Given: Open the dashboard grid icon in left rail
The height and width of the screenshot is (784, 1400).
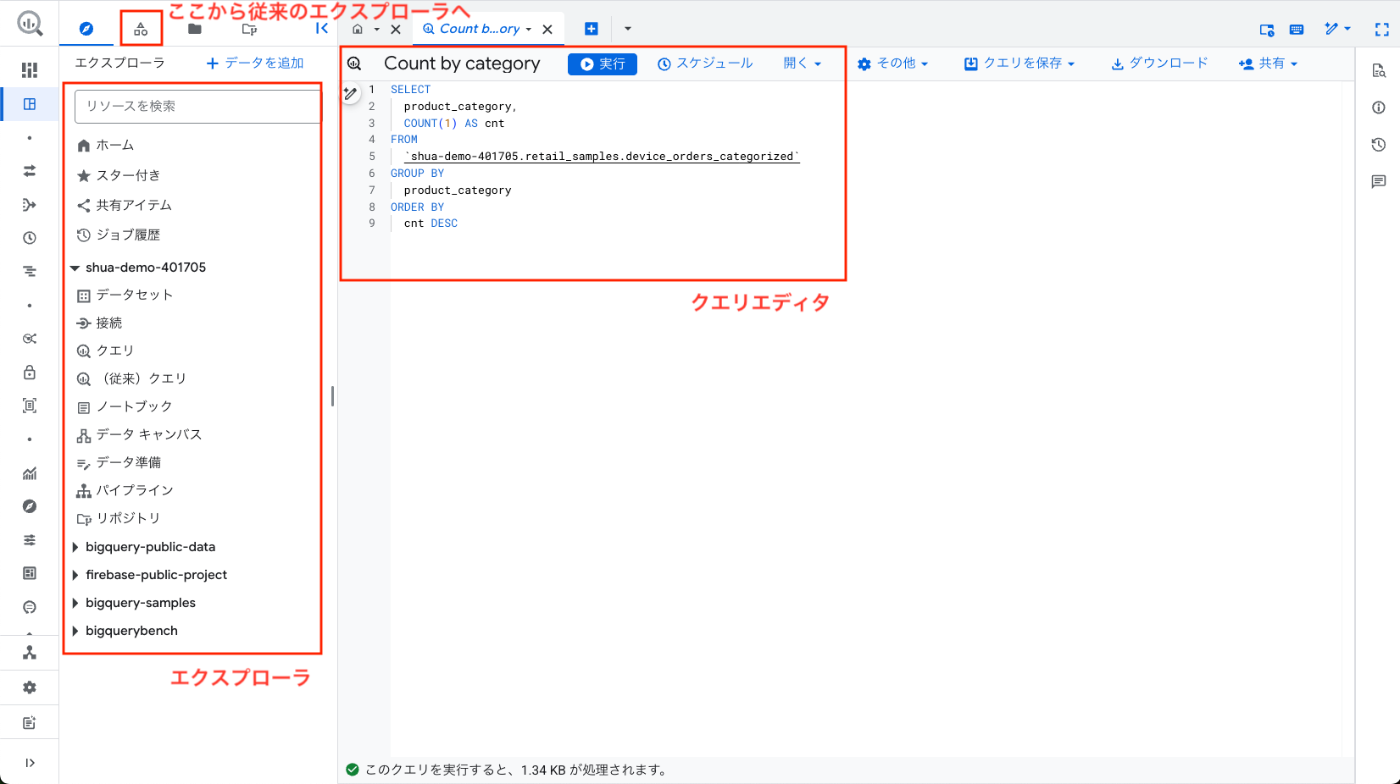Looking at the screenshot, I should coord(29,70).
